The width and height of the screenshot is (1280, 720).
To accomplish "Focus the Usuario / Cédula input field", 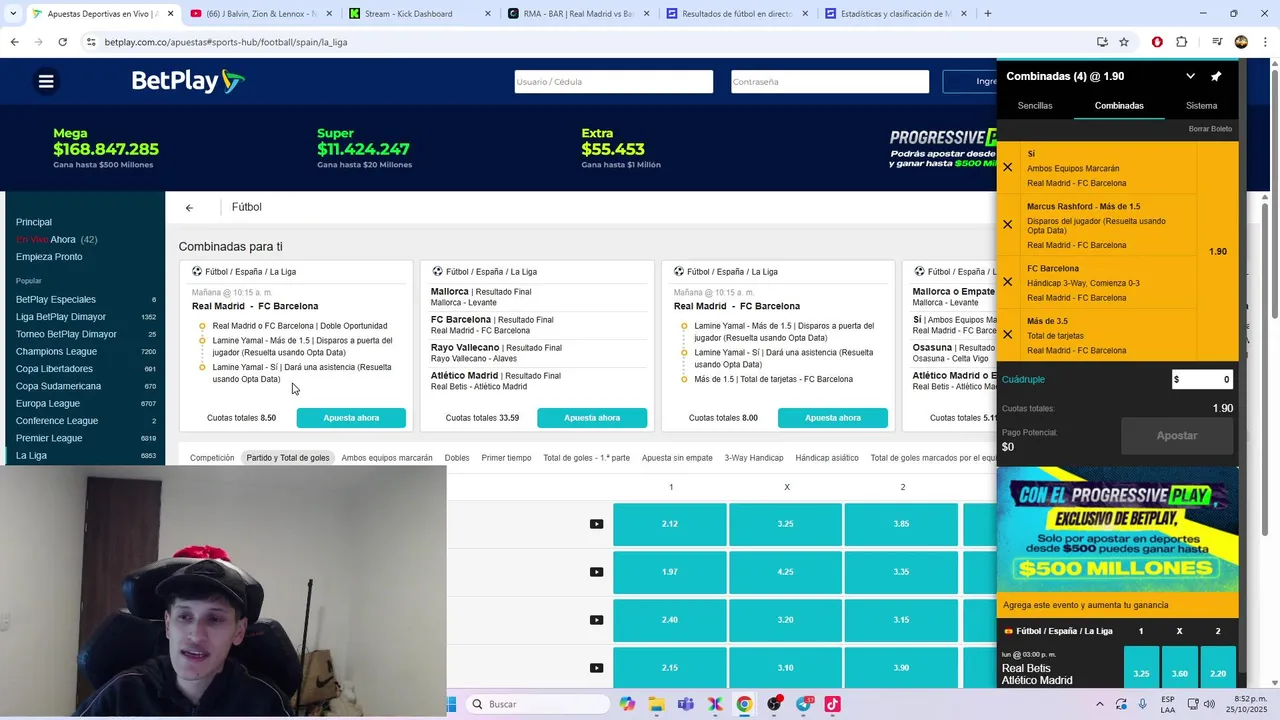I will [x=614, y=82].
